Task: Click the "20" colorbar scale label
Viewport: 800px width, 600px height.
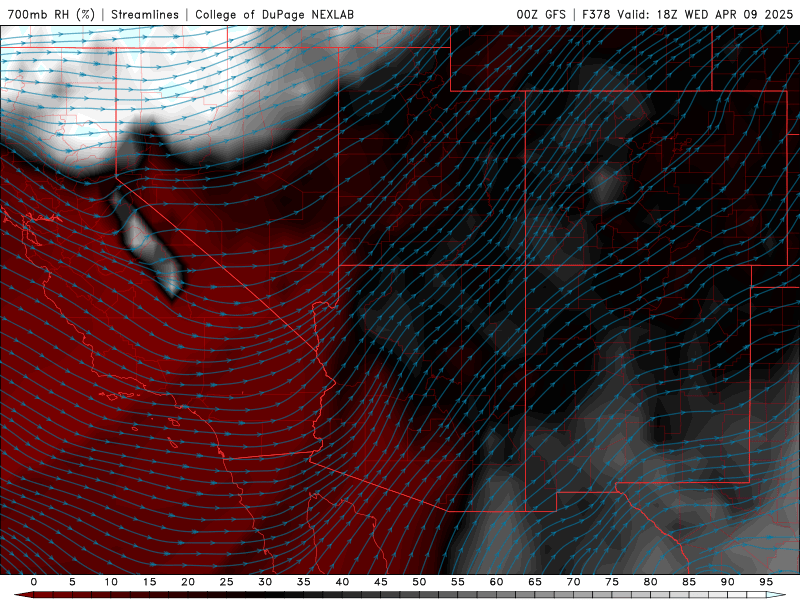Action: click(x=188, y=582)
